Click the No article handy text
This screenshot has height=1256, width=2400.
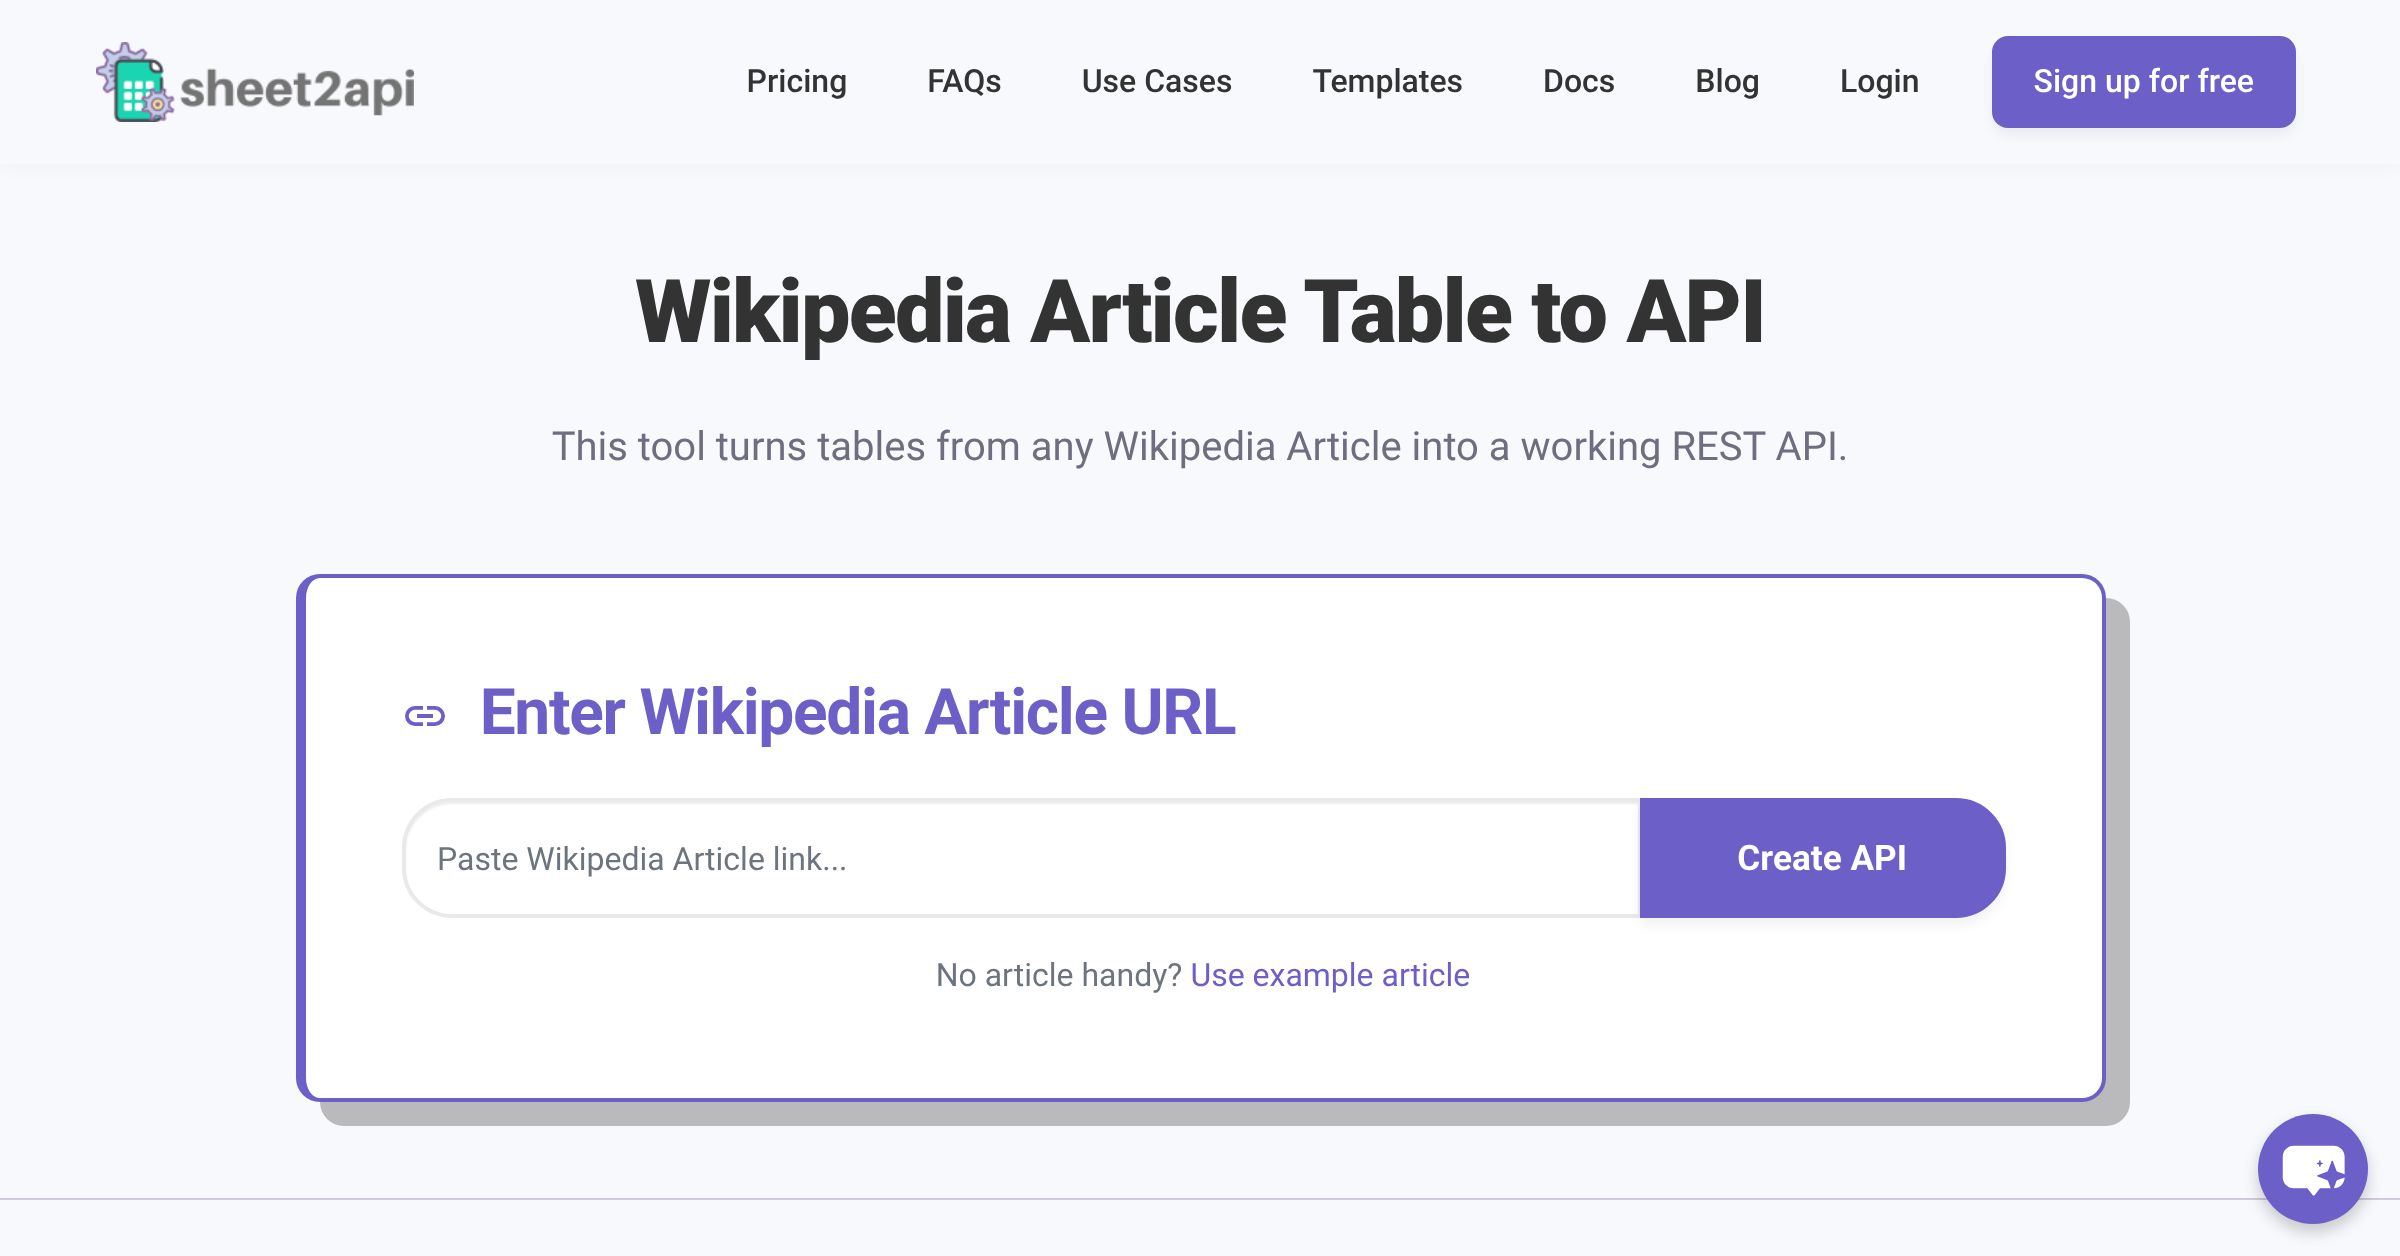pyautogui.click(x=1057, y=975)
